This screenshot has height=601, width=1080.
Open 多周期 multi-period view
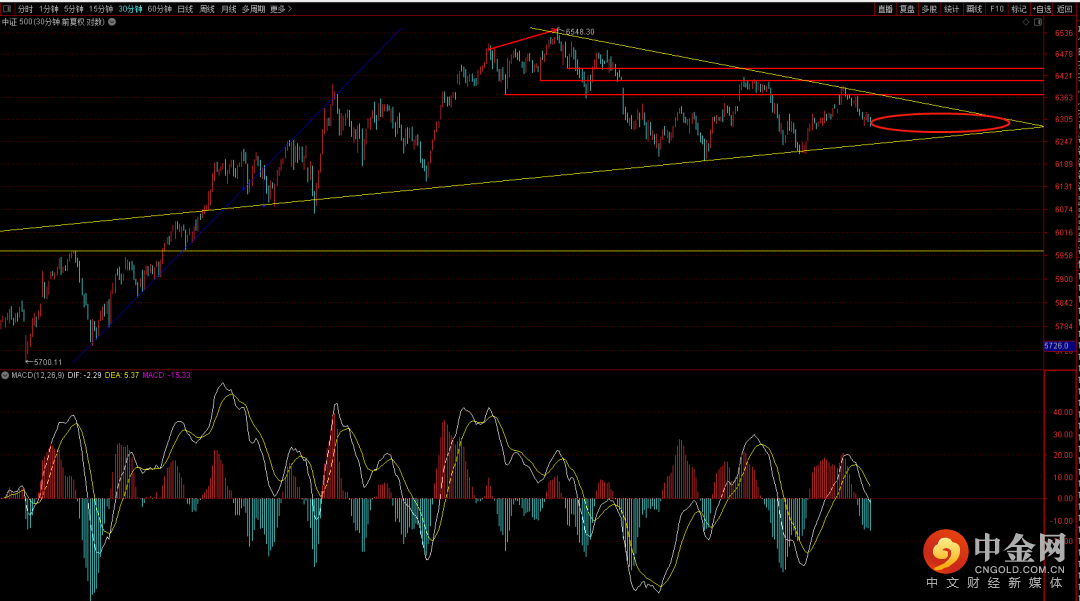click(253, 9)
